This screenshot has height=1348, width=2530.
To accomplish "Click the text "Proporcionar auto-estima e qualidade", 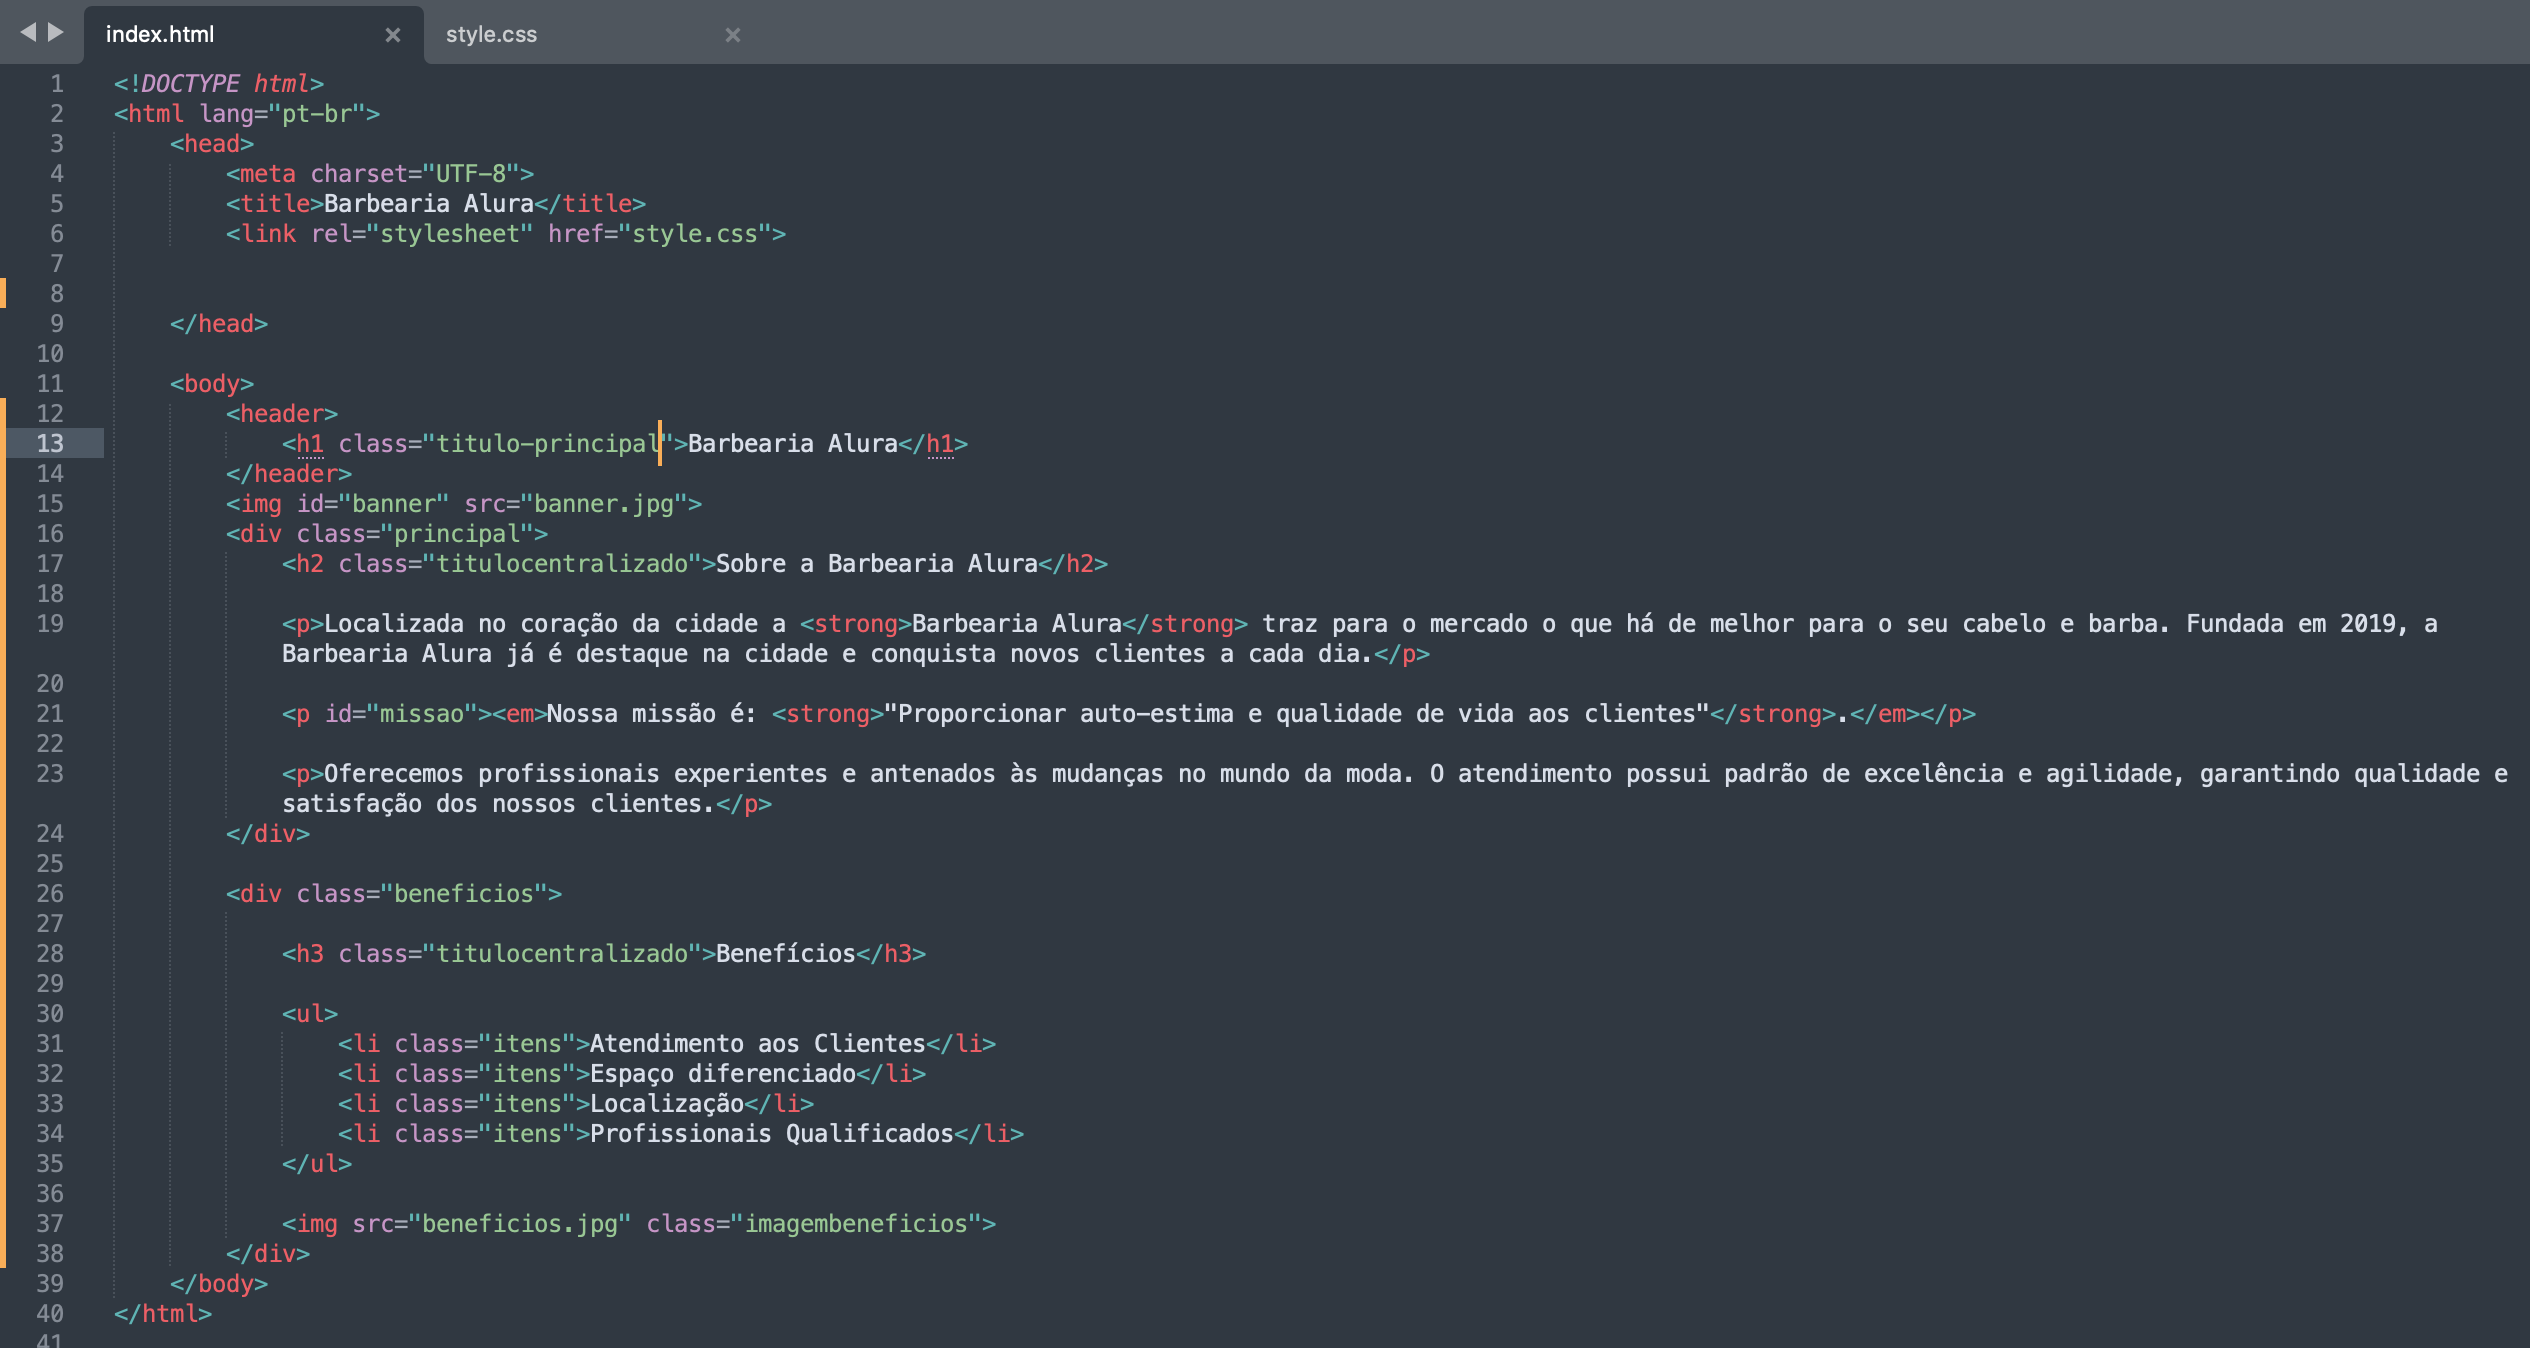I will click(1297, 713).
